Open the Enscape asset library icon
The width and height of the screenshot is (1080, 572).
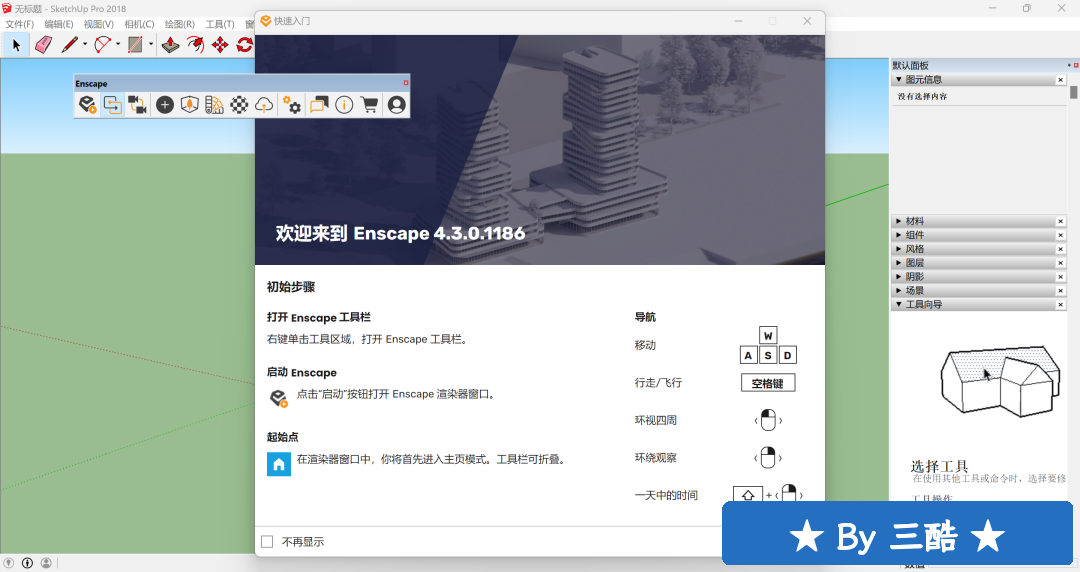[x=214, y=105]
